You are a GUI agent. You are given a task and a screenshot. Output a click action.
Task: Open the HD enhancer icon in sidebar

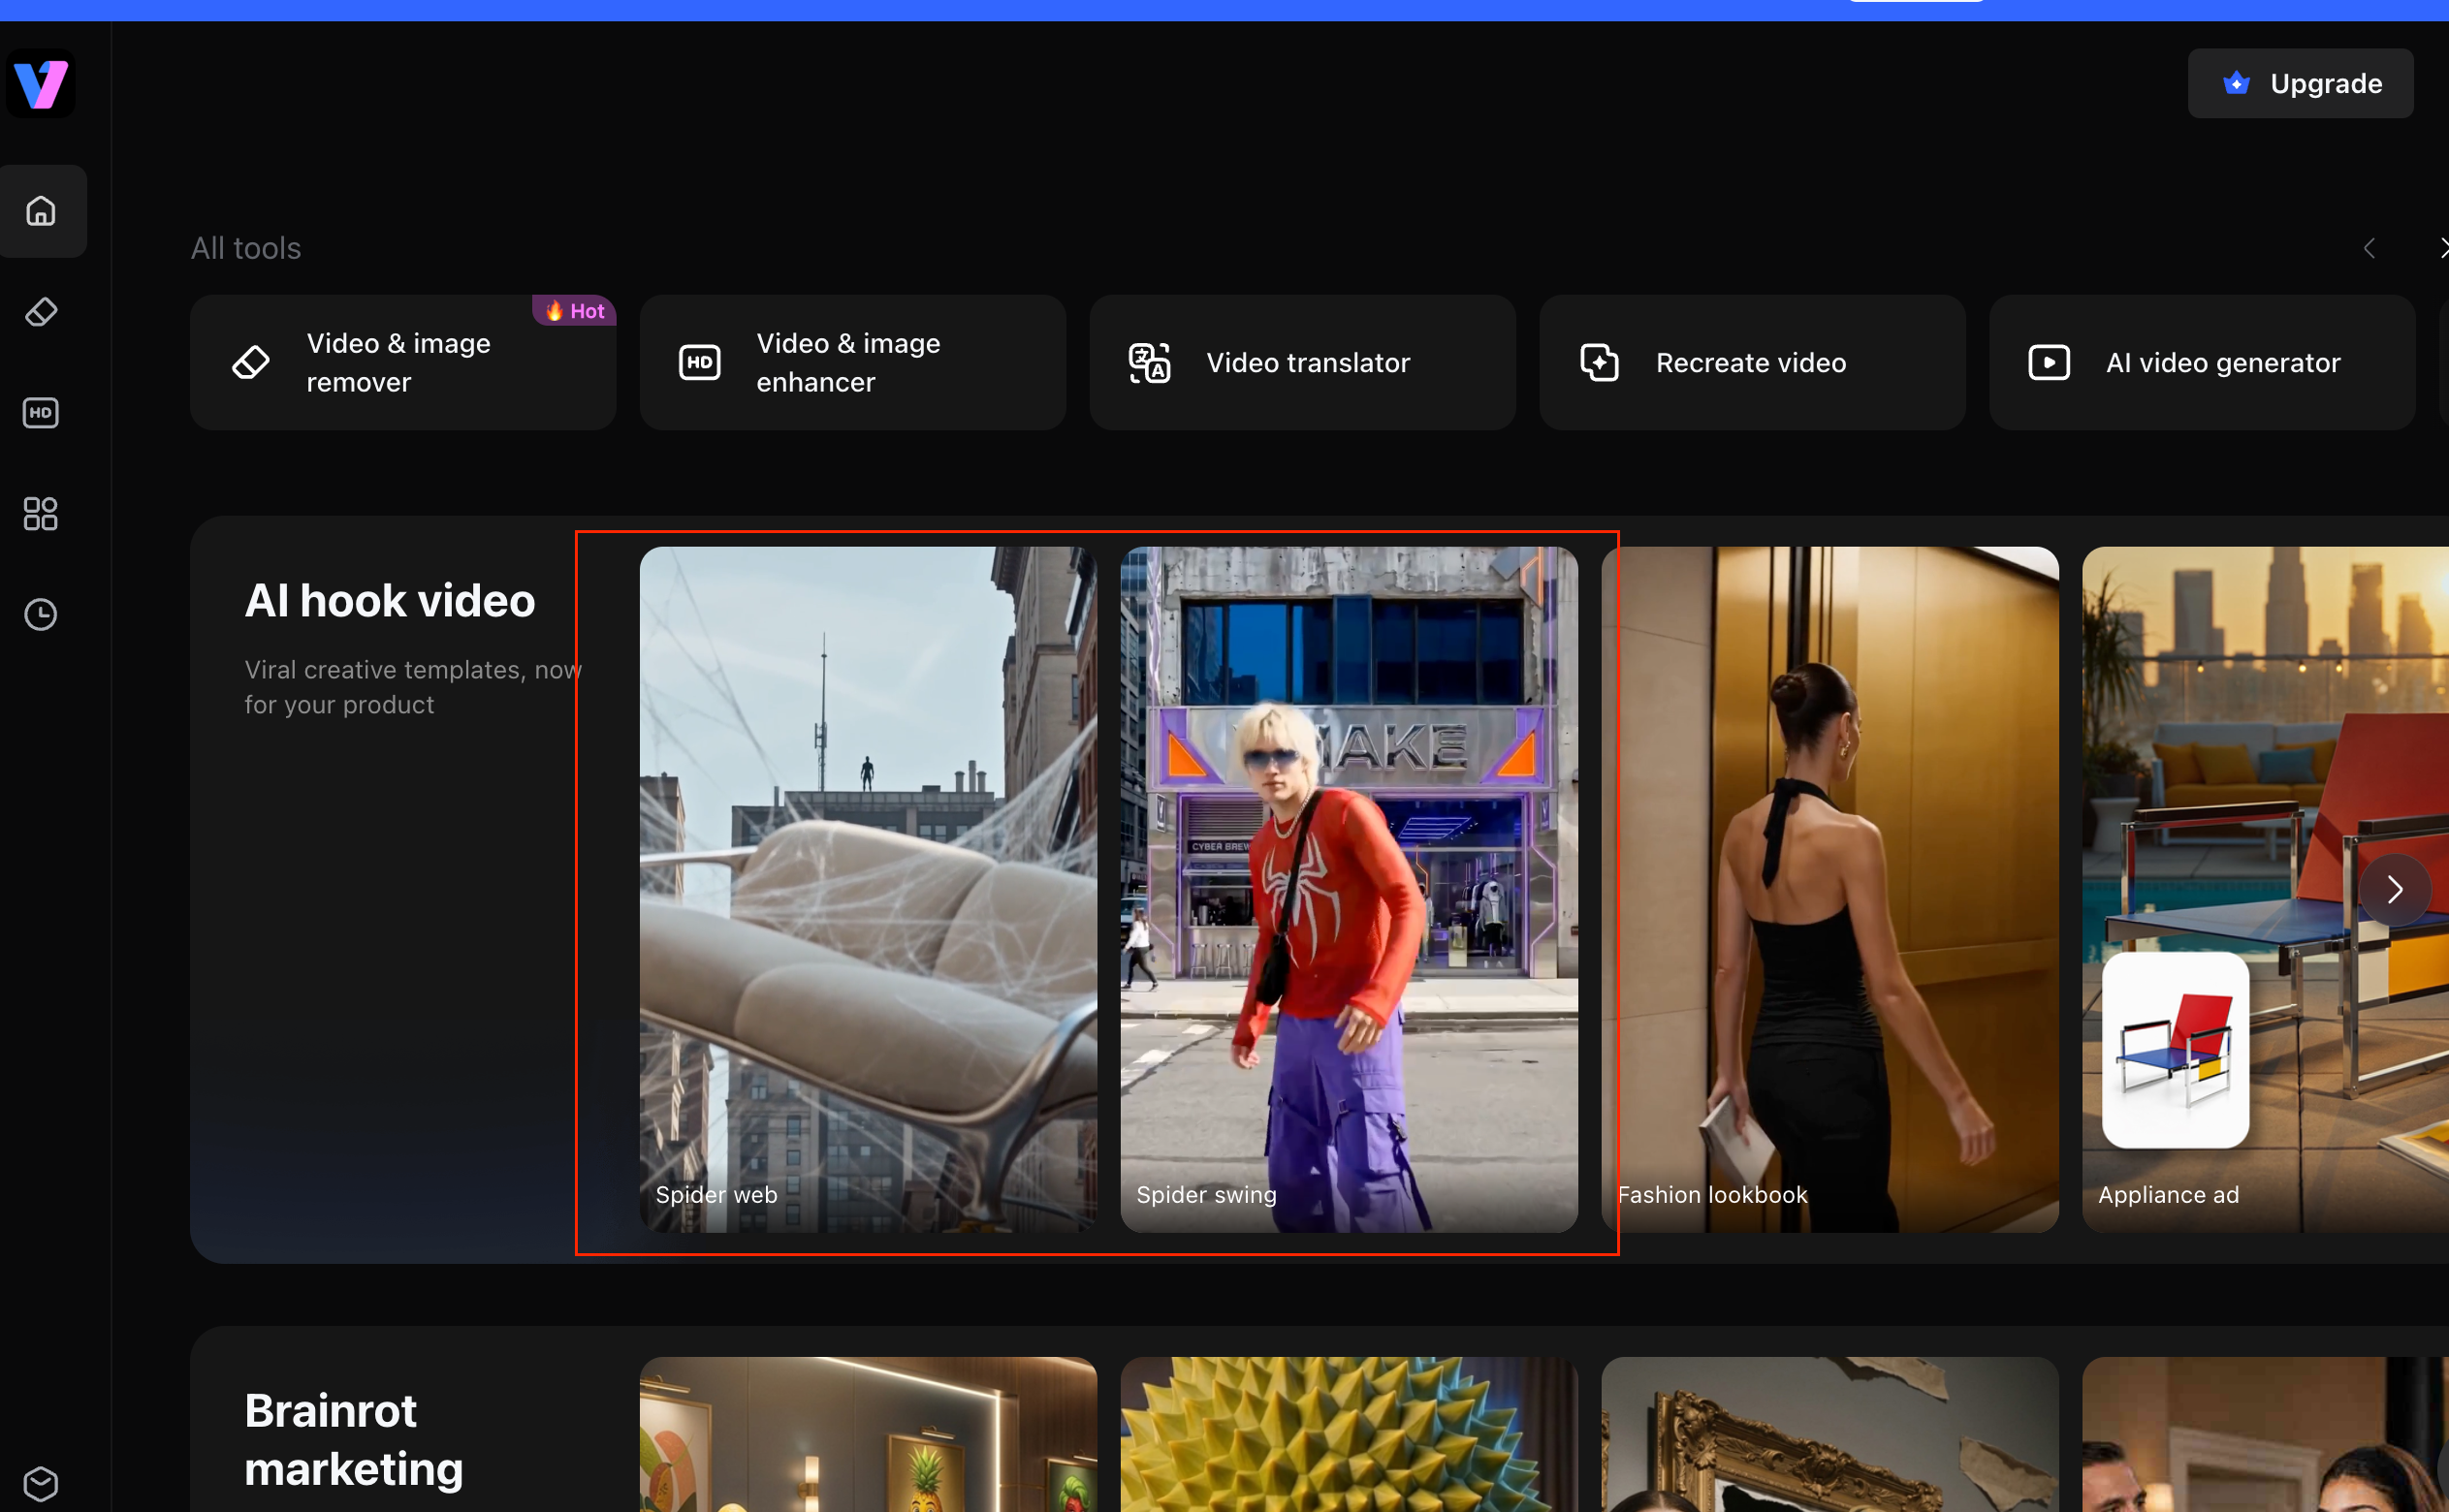(41, 413)
